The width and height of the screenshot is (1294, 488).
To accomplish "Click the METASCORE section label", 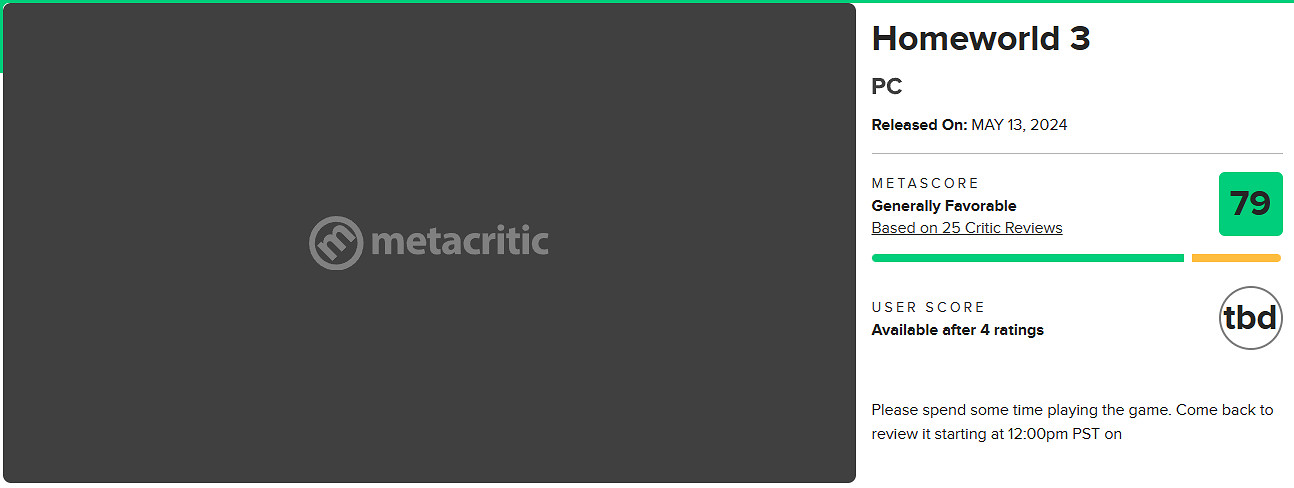I will point(925,183).
